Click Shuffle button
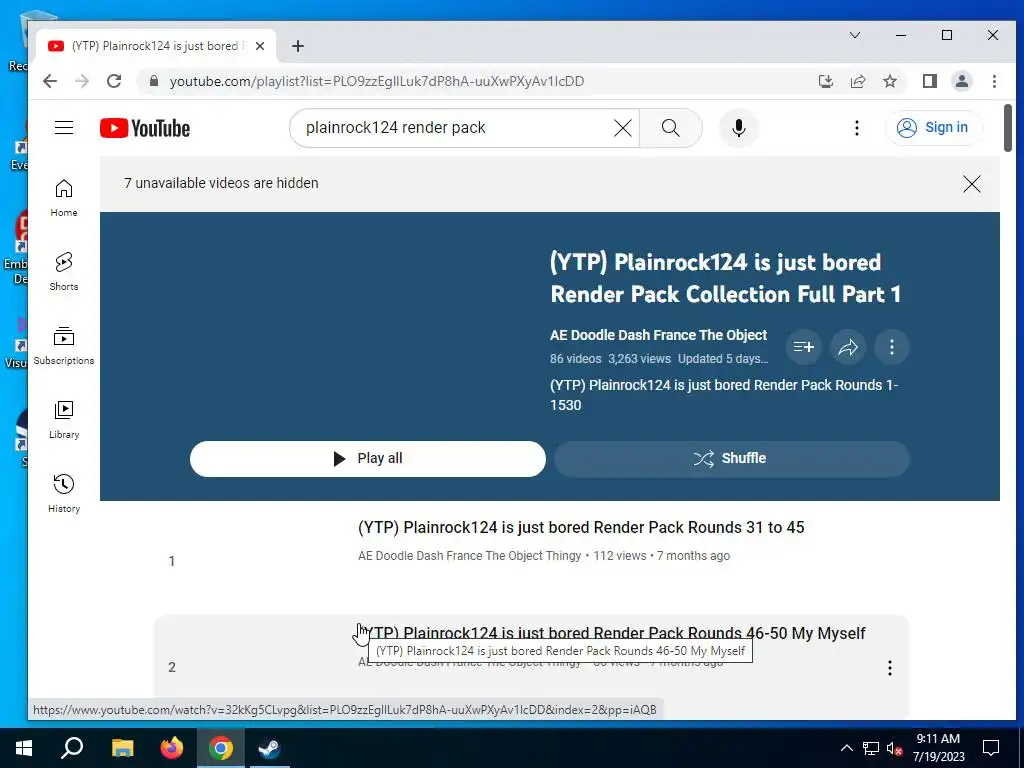Image resolution: width=1024 pixels, height=768 pixels. 731,458
